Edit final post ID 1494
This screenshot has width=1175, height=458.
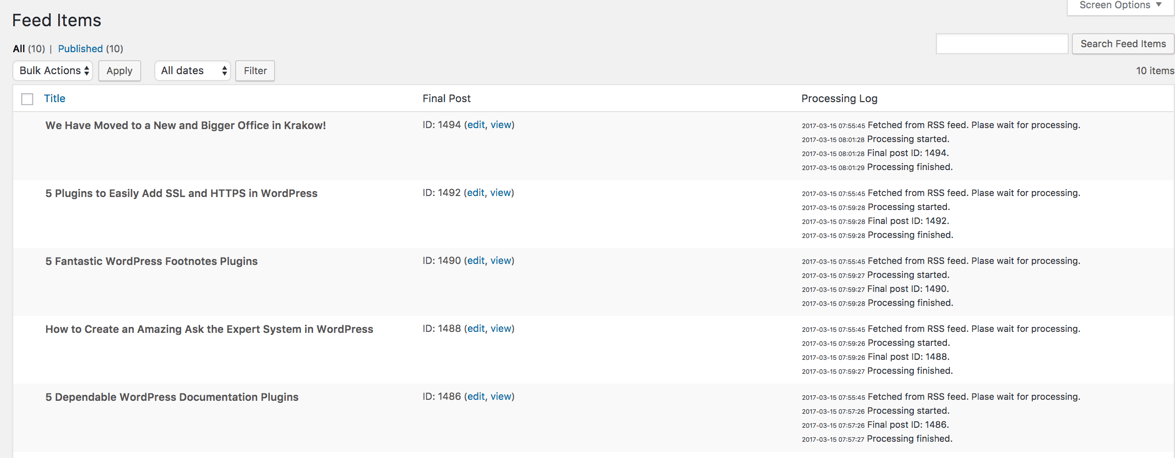tap(475, 125)
